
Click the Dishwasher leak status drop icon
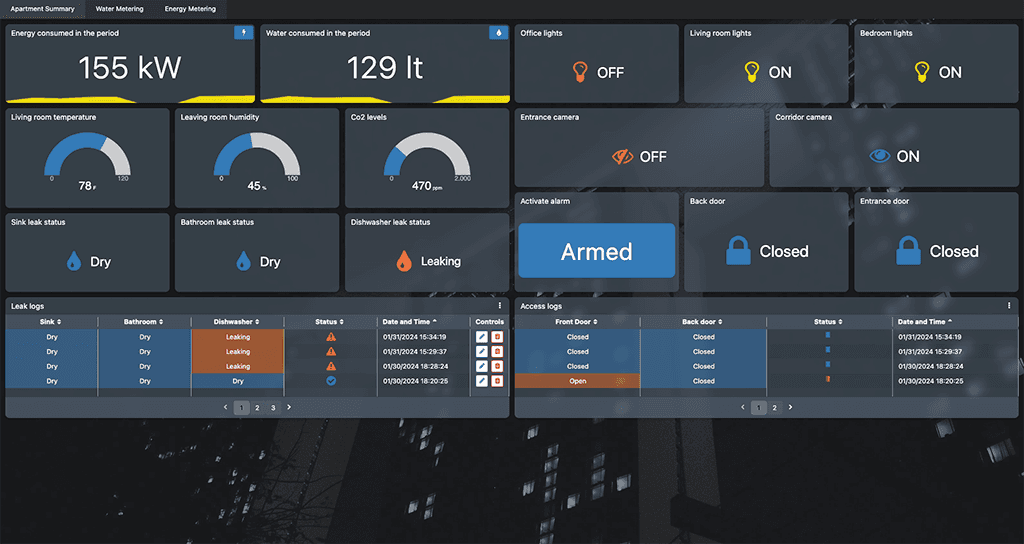[404, 261]
